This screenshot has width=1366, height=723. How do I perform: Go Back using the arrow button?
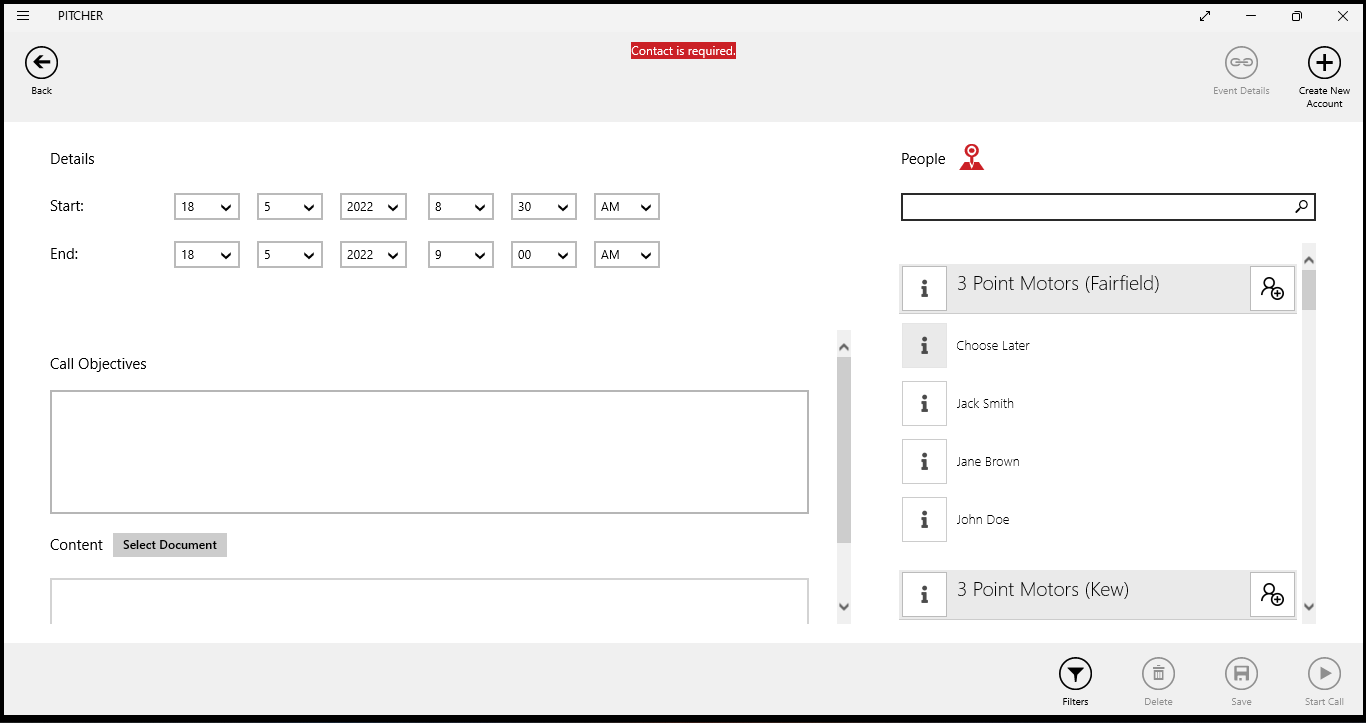[40, 62]
